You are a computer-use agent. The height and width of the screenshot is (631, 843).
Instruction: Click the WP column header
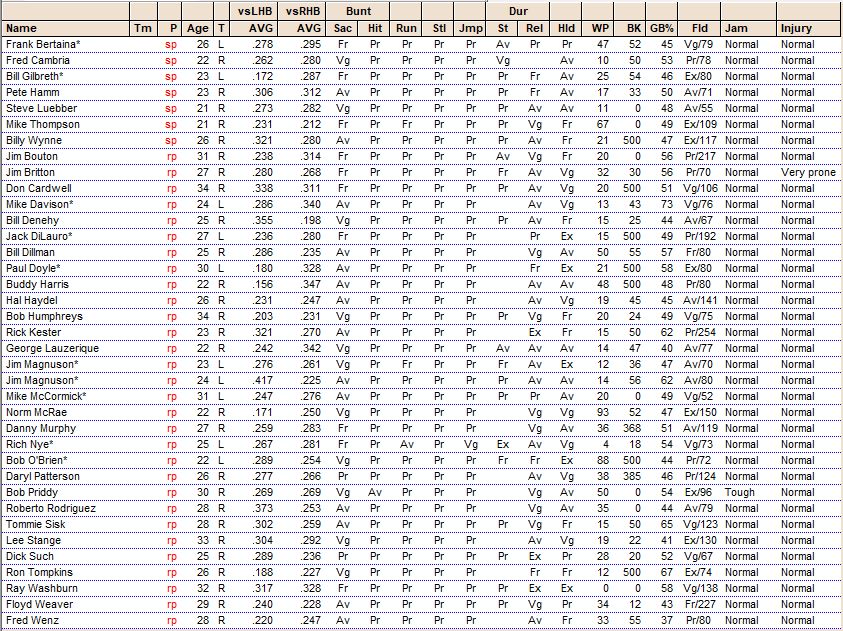(600, 28)
